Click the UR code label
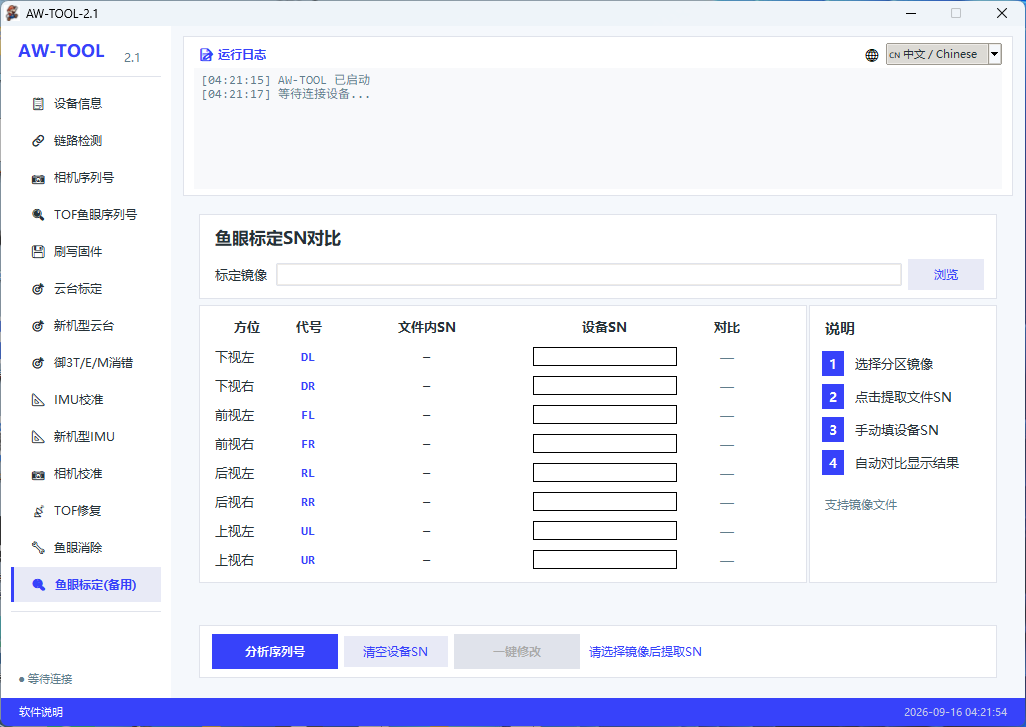This screenshot has height=727, width=1026. coord(308,560)
